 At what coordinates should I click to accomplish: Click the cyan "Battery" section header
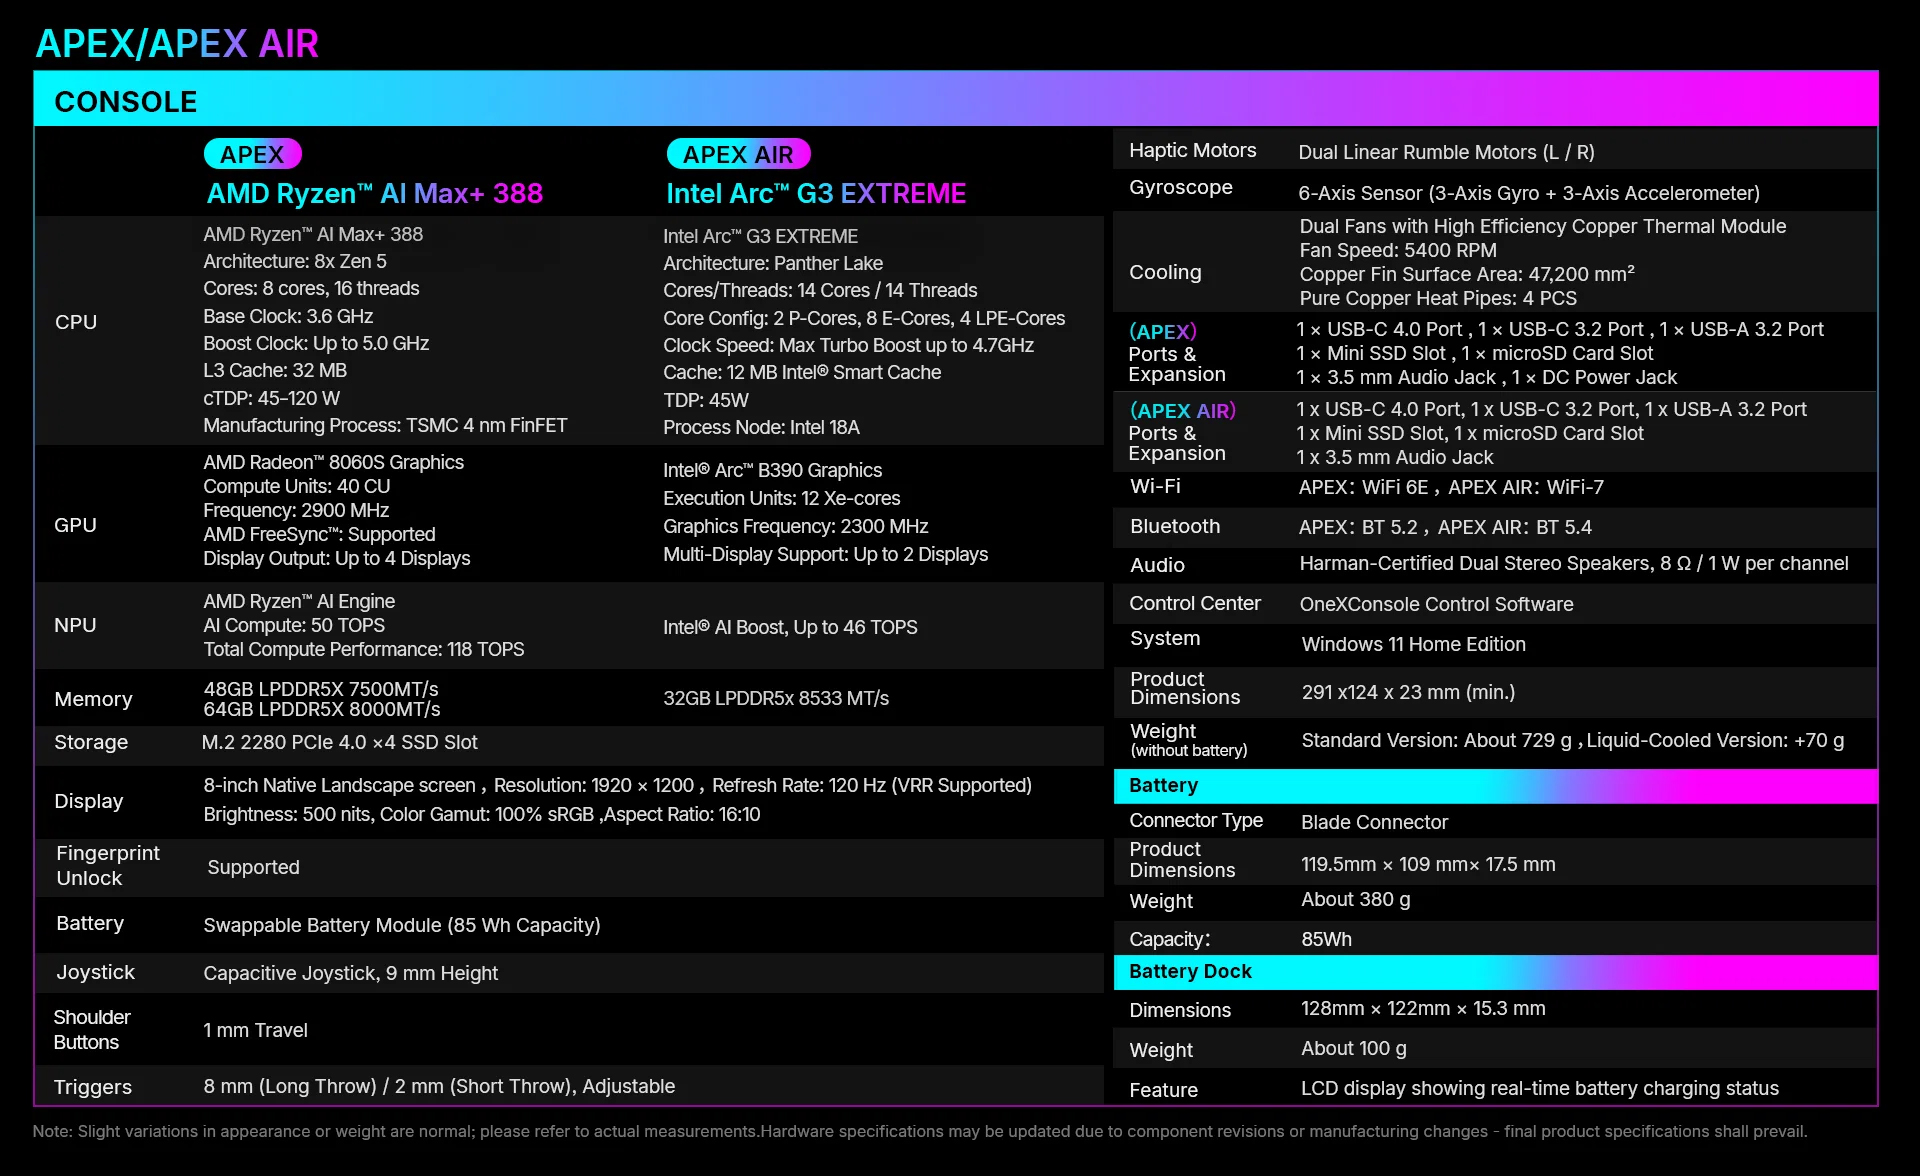coord(1496,786)
